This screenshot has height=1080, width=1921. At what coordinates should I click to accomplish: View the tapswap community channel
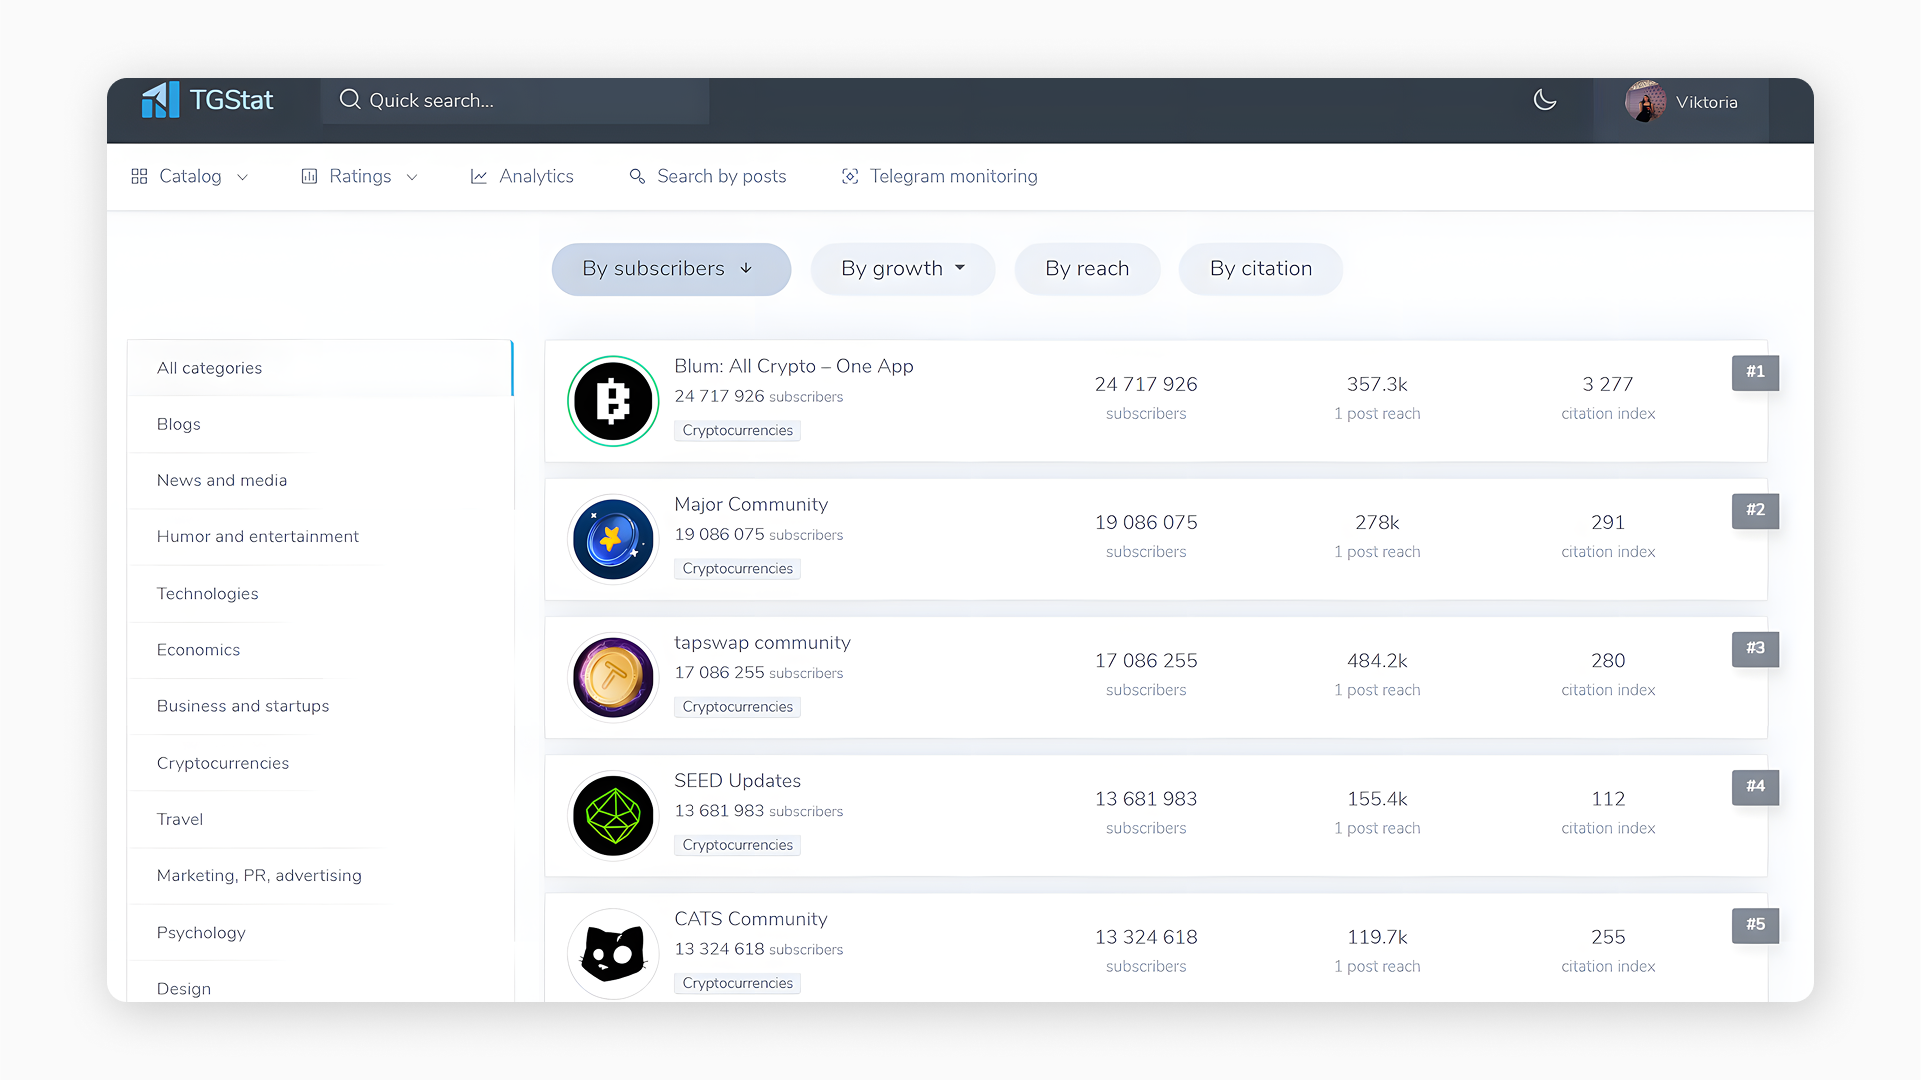pyautogui.click(x=762, y=642)
